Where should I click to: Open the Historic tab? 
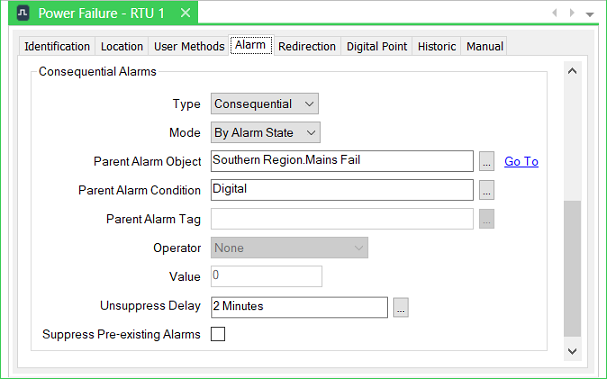(437, 46)
